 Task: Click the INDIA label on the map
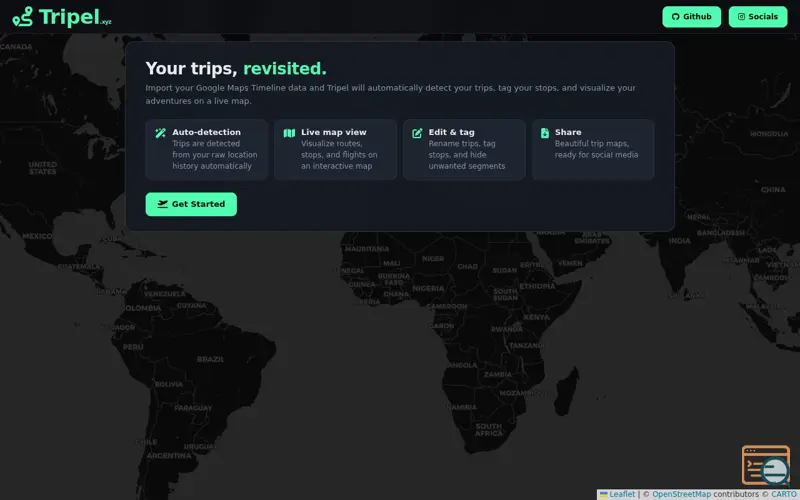[x=679, y=240]
